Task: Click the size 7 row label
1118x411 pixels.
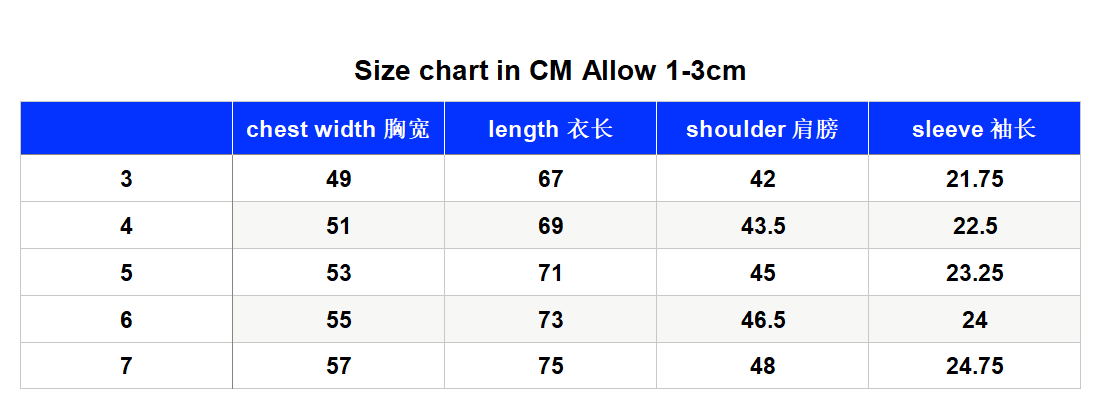Action: pyautogui.click(x=126, y=366)
